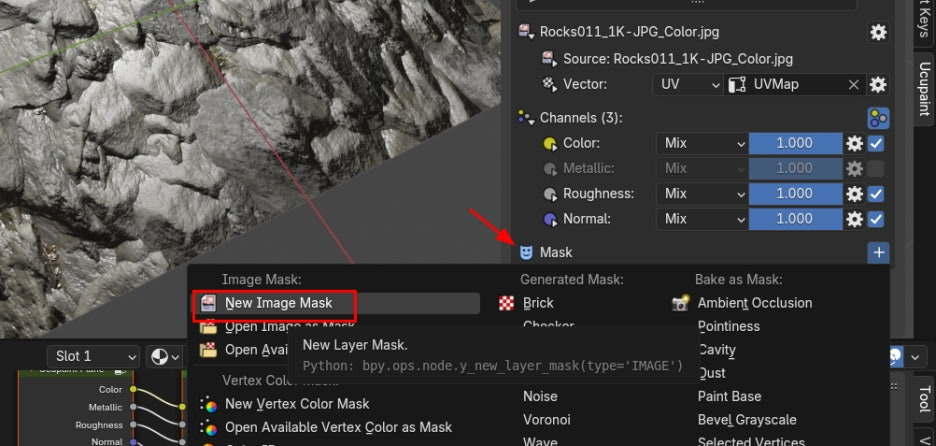
Task: Choose Pointiness bake mask
Action: [x=728, y=327]
